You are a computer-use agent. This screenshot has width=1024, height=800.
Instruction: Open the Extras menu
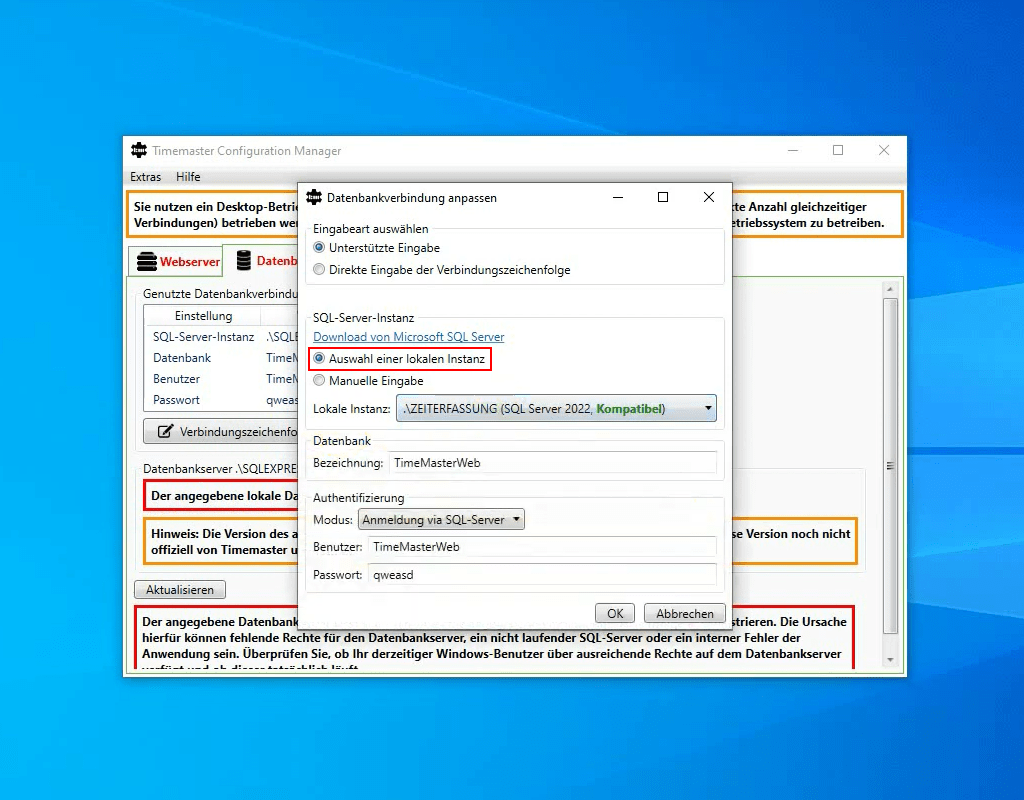[x=145, y=177]
